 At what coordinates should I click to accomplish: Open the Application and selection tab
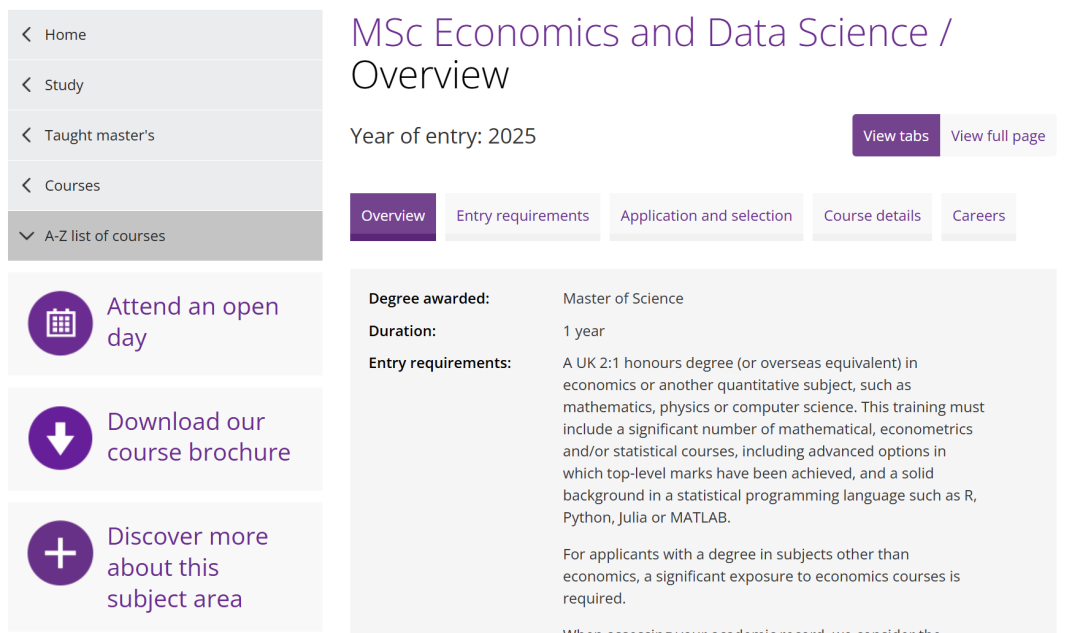click(706, 216)
